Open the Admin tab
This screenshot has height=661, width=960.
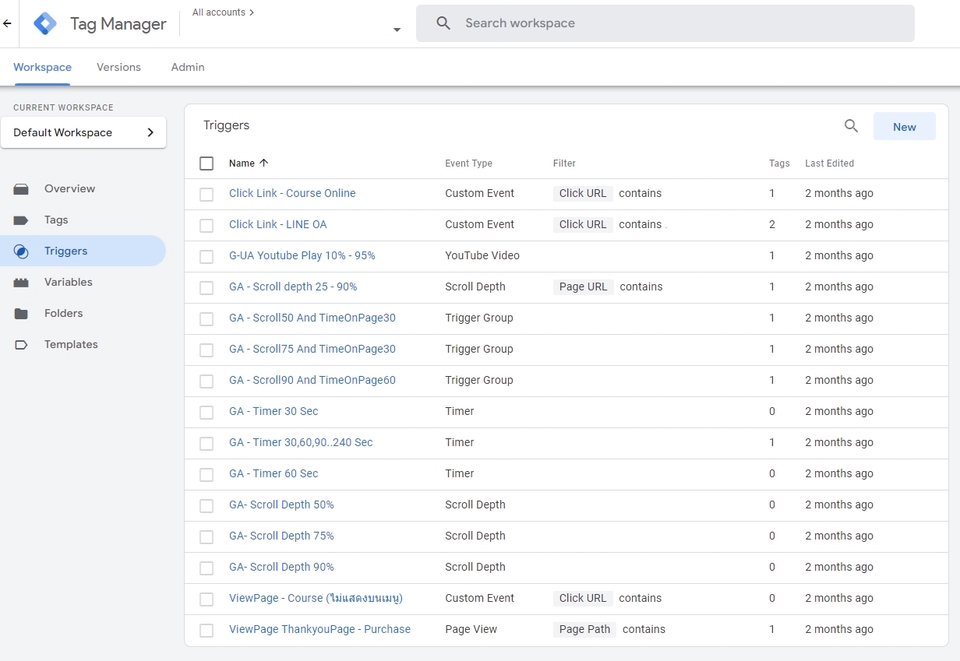[x=187, y=67]
